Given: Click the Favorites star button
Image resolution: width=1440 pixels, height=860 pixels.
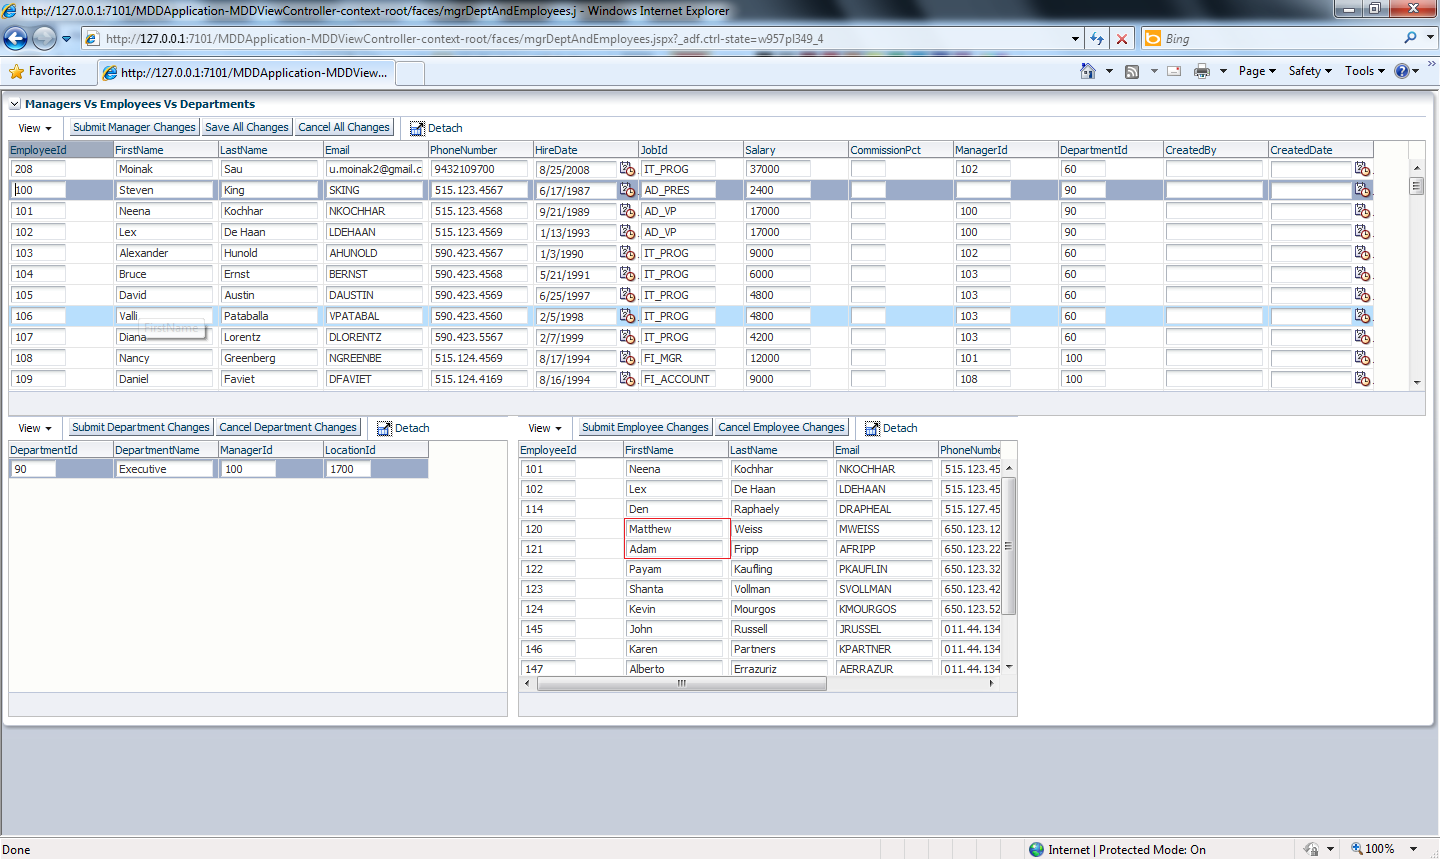Looking at the screenshot, I should 43,71.
